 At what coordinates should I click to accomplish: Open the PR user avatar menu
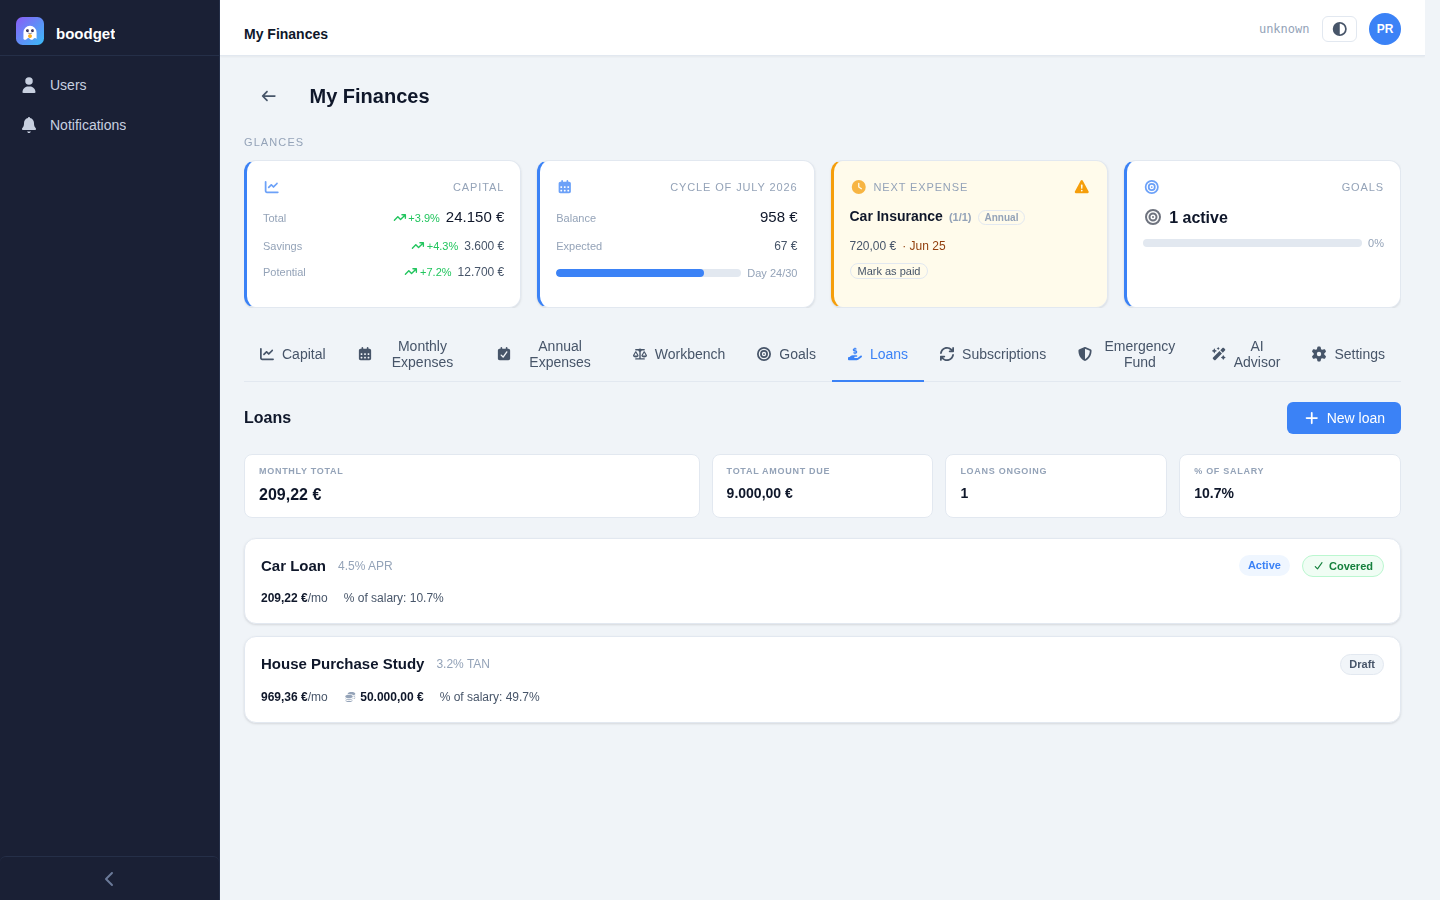tap(1385, 29)
